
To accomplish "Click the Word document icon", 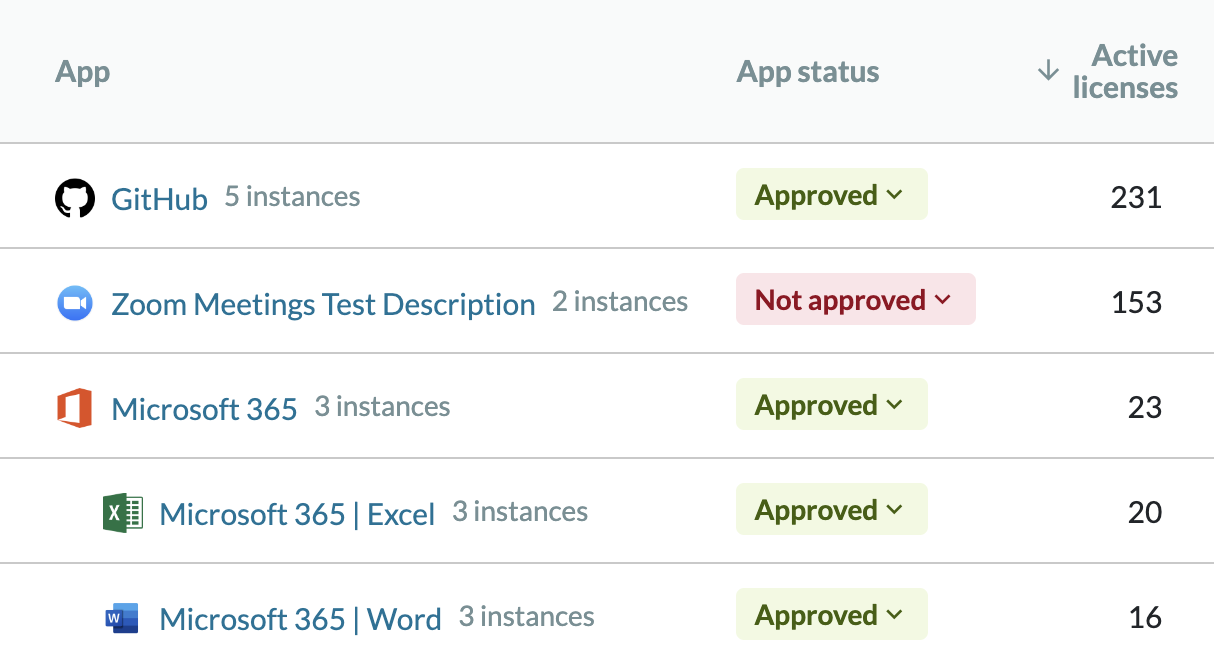I will pyautogui.click(x=122, y=616).
